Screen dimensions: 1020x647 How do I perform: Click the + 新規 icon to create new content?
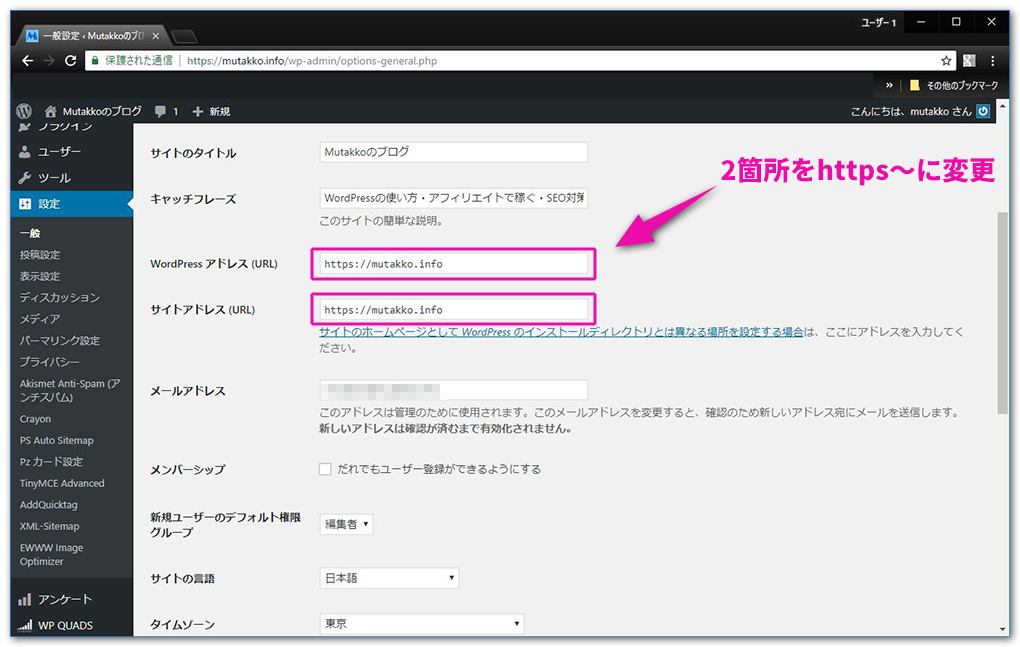[x=200, y=112]
